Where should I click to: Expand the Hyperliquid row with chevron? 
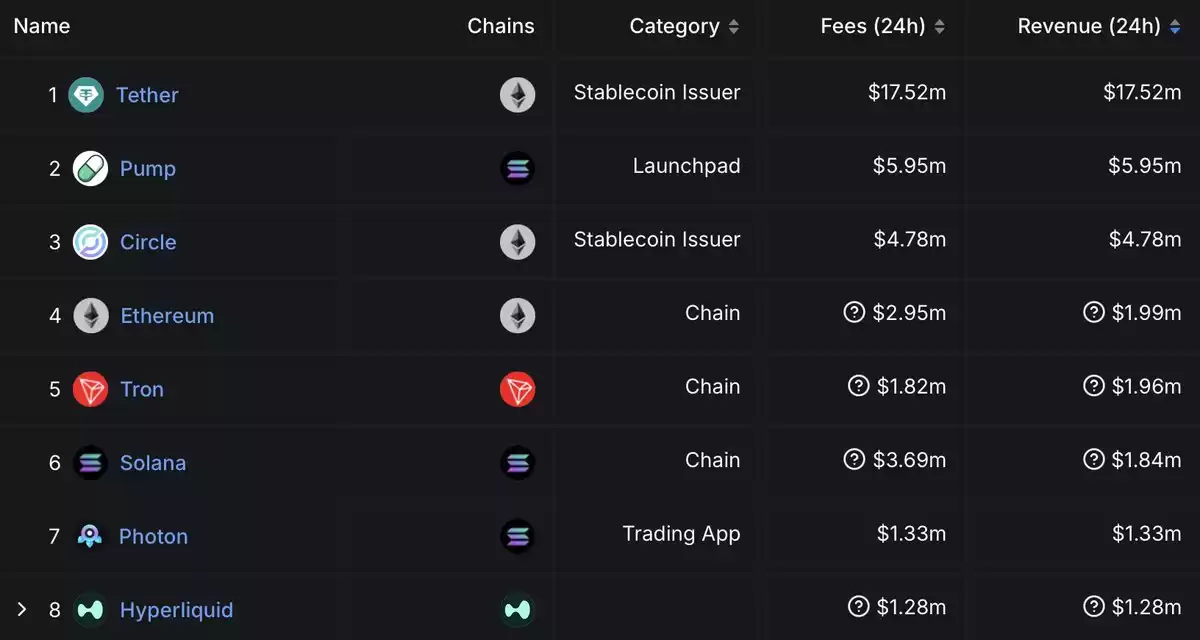point(21,609)
